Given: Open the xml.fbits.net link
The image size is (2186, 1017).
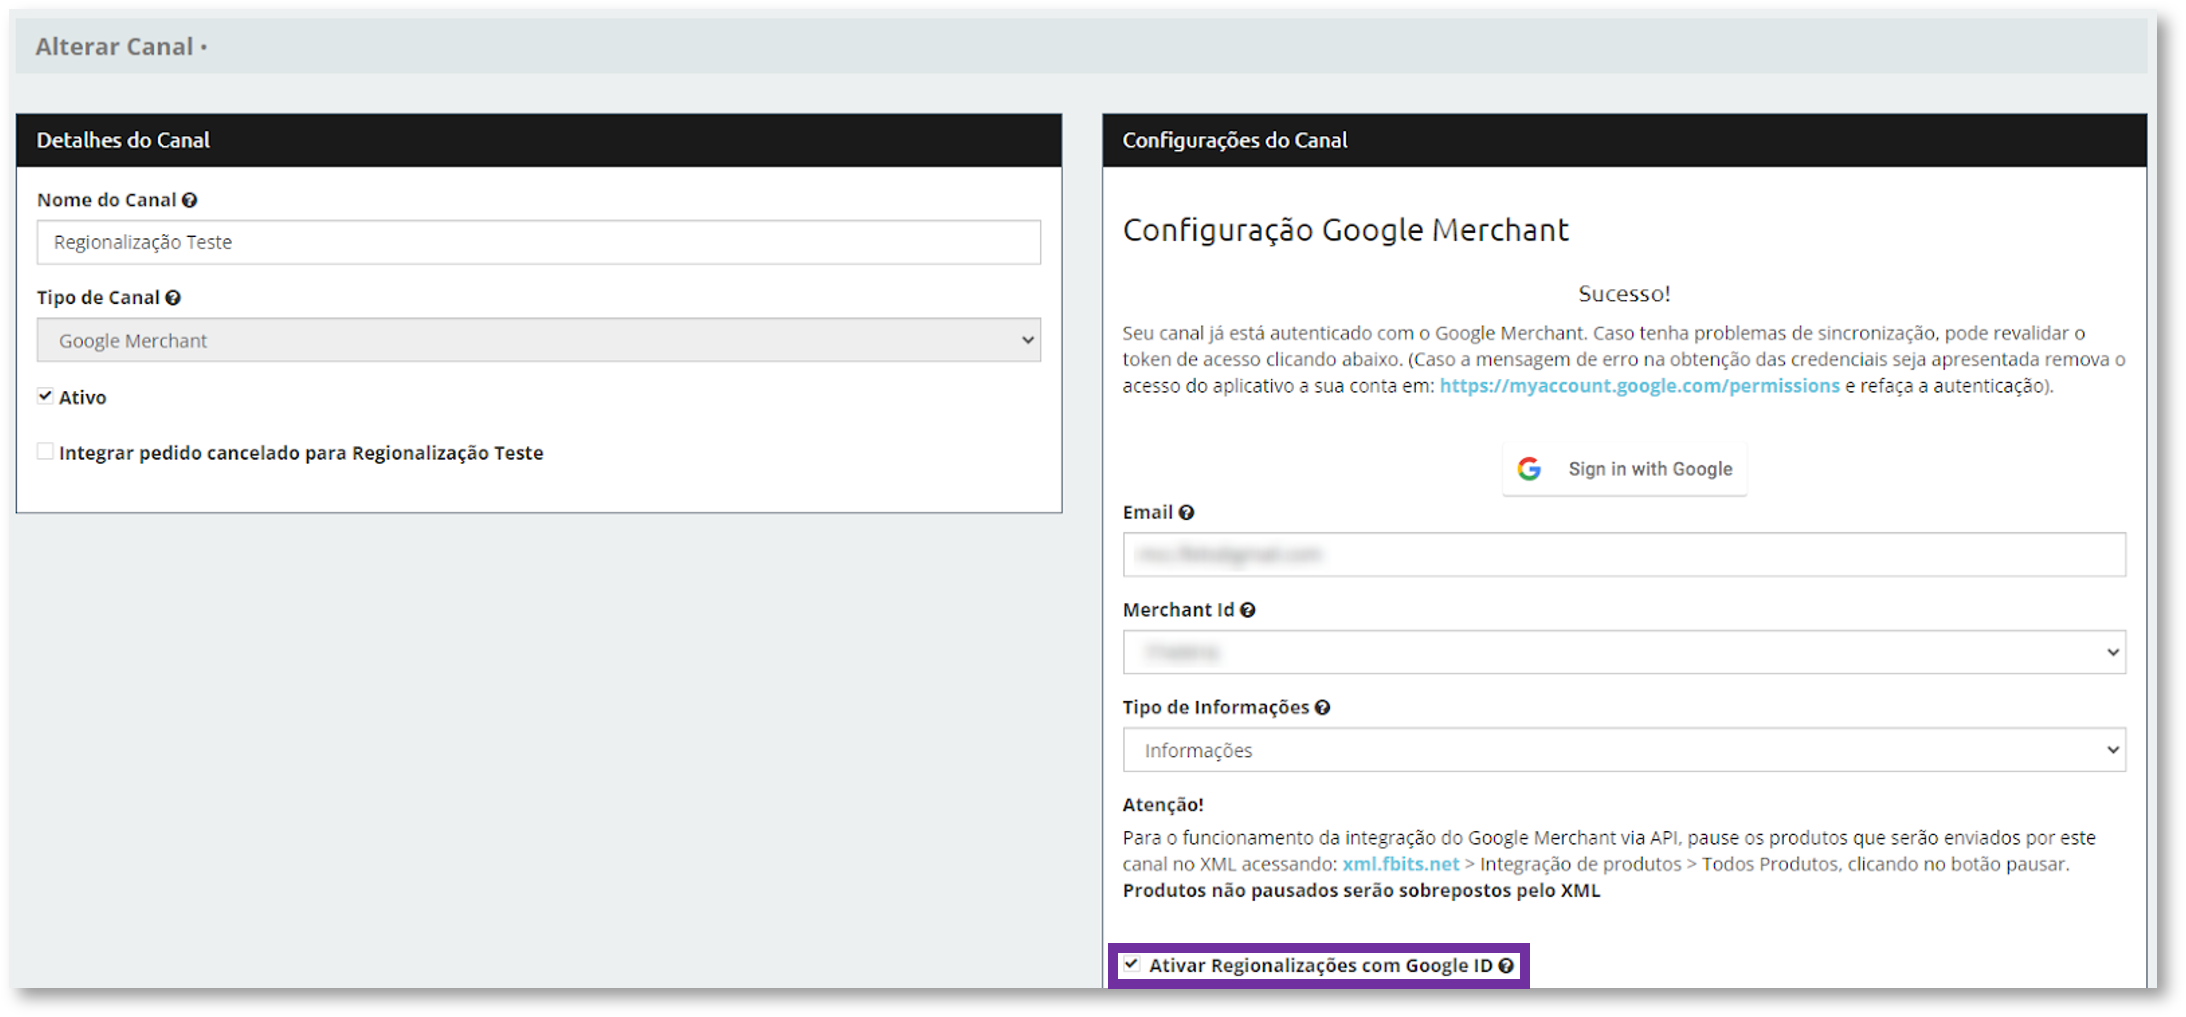Looking at the screenshot, I should click(x=1400, y=864).
